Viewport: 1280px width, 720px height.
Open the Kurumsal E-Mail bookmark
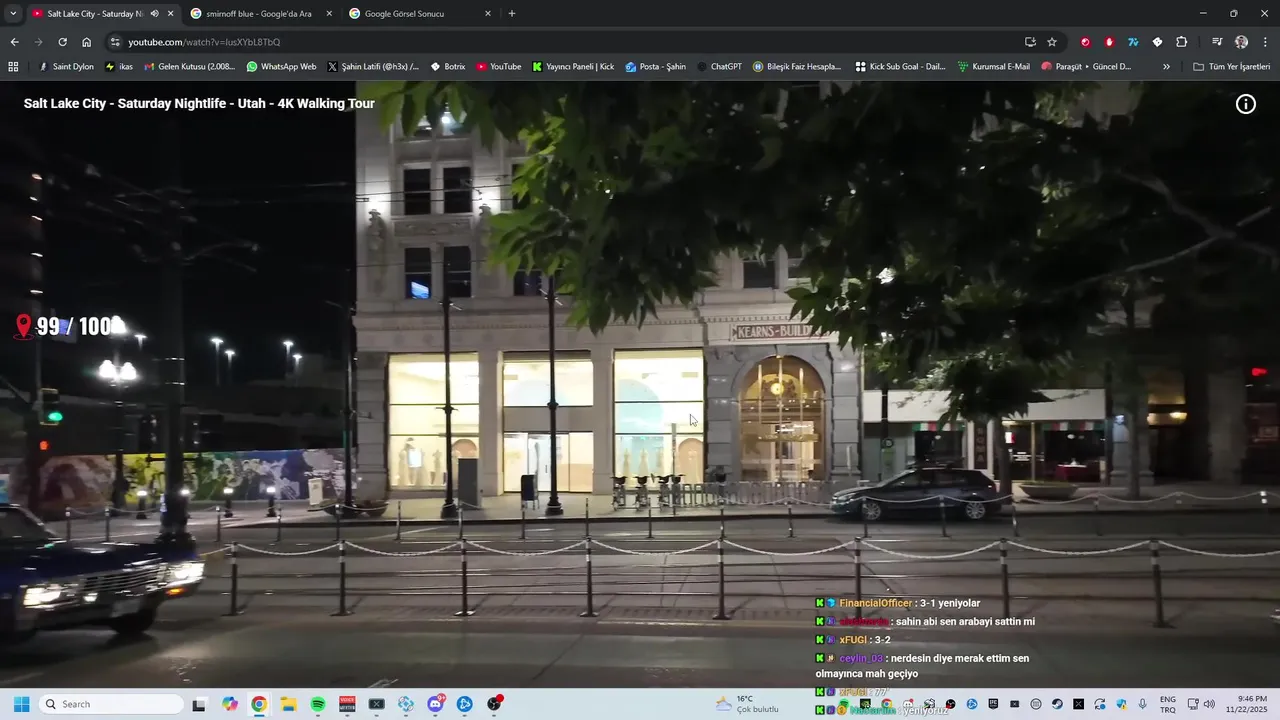coord(993,67)
